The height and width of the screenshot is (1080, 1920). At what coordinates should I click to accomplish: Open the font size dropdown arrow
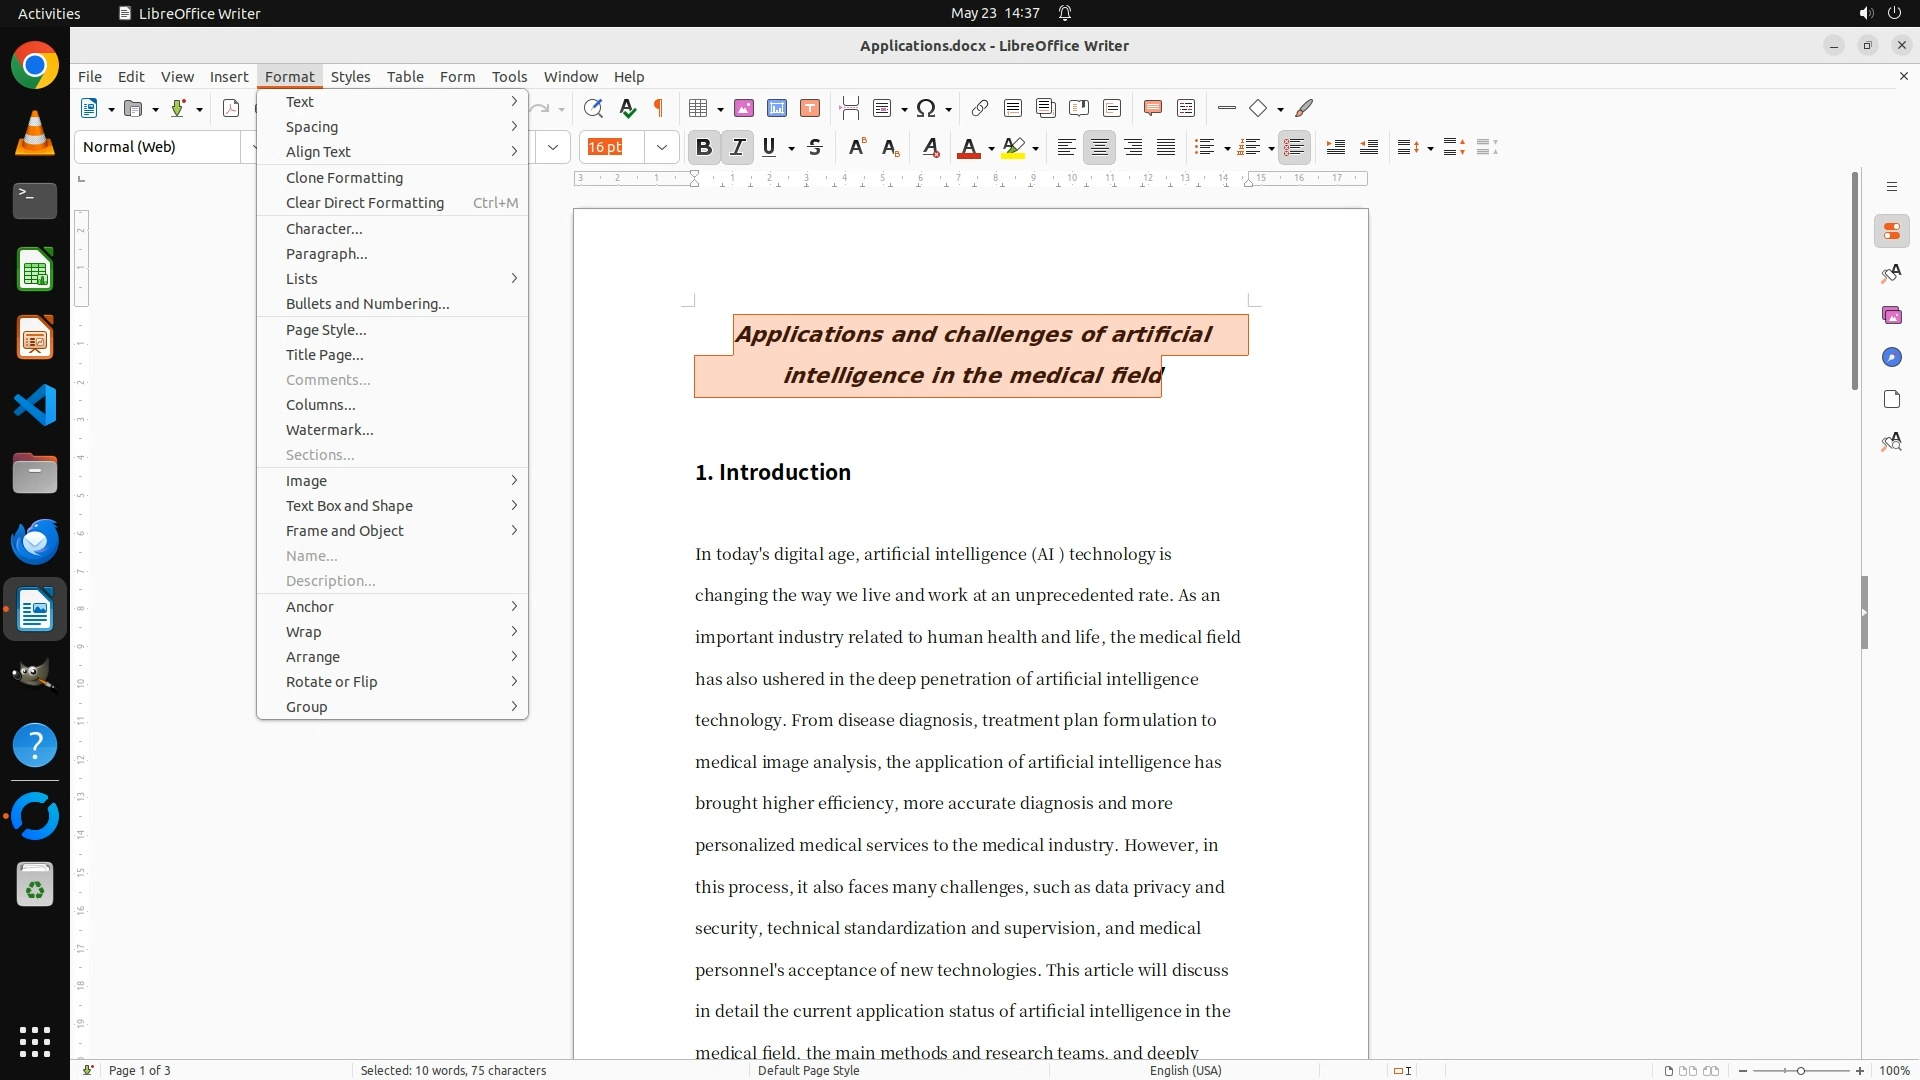point(662,147)
